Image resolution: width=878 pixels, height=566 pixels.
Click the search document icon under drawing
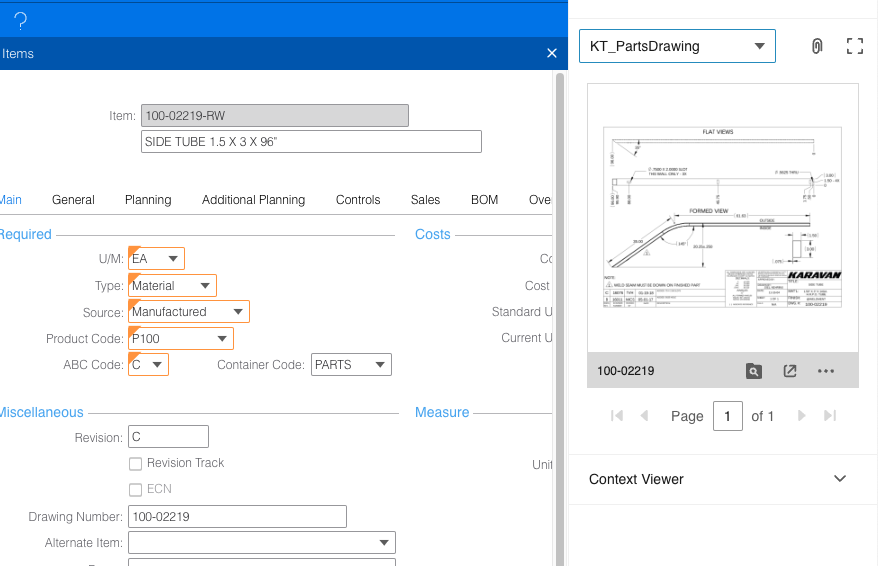pyautogui.click(x=754, y=371)
